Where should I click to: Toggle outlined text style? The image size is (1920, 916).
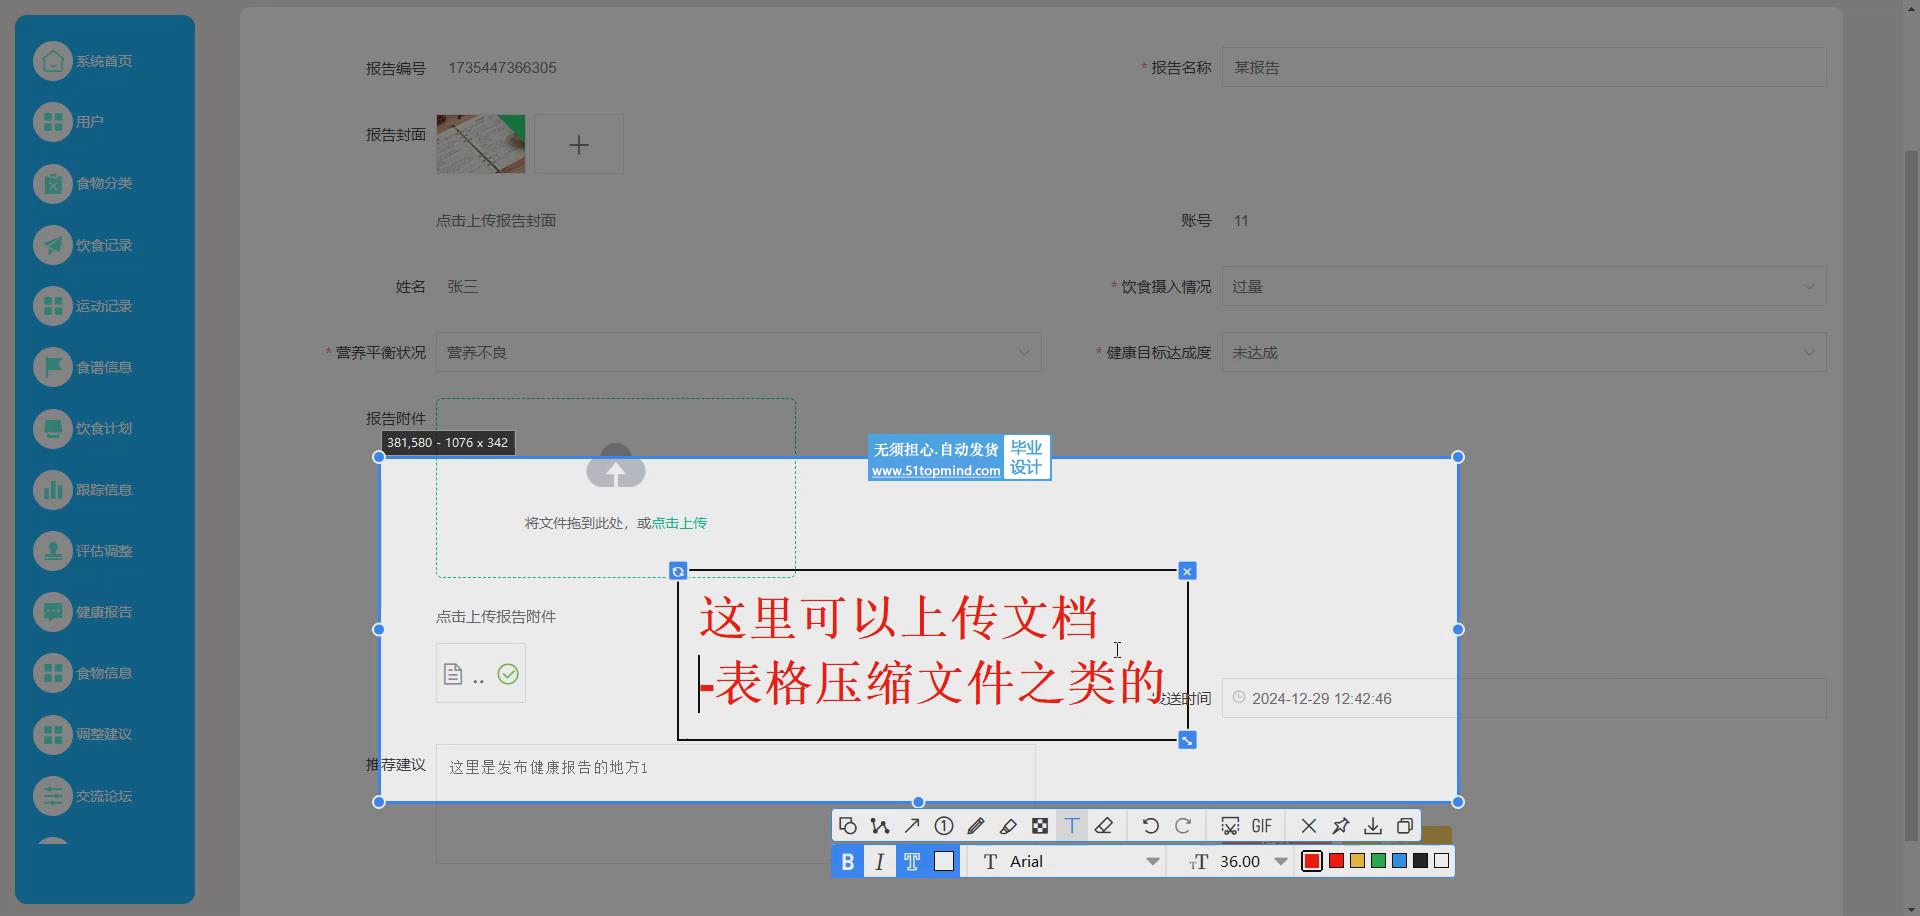[x=912, y=862]
